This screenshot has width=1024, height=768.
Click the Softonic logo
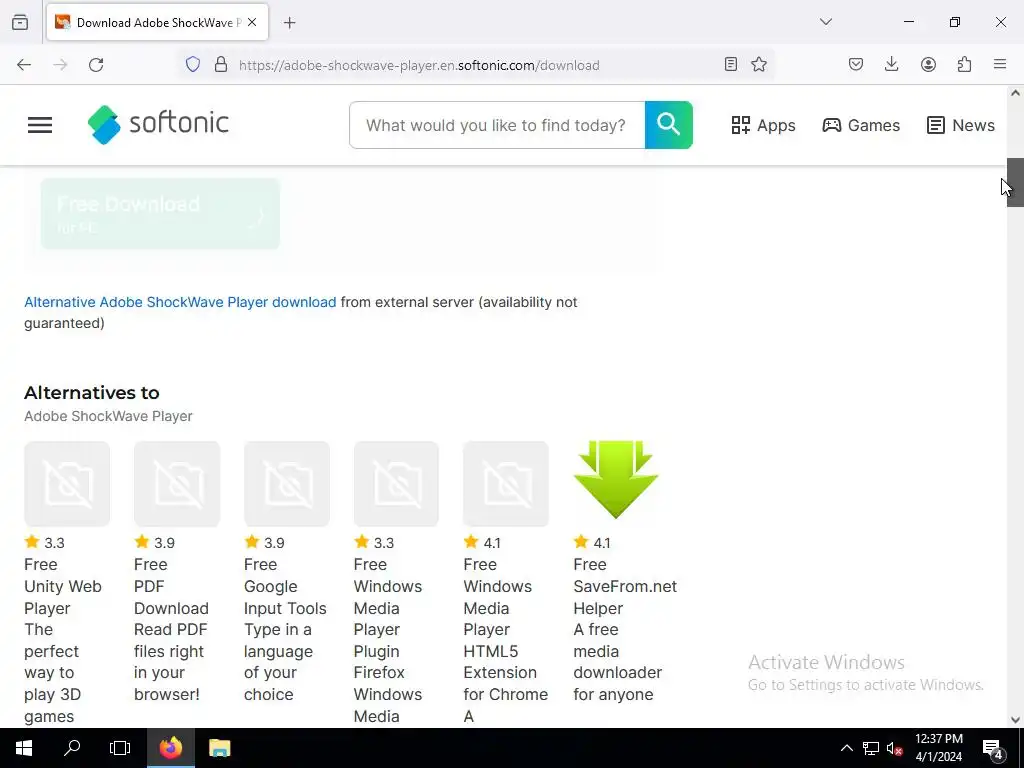click(158, 124)
